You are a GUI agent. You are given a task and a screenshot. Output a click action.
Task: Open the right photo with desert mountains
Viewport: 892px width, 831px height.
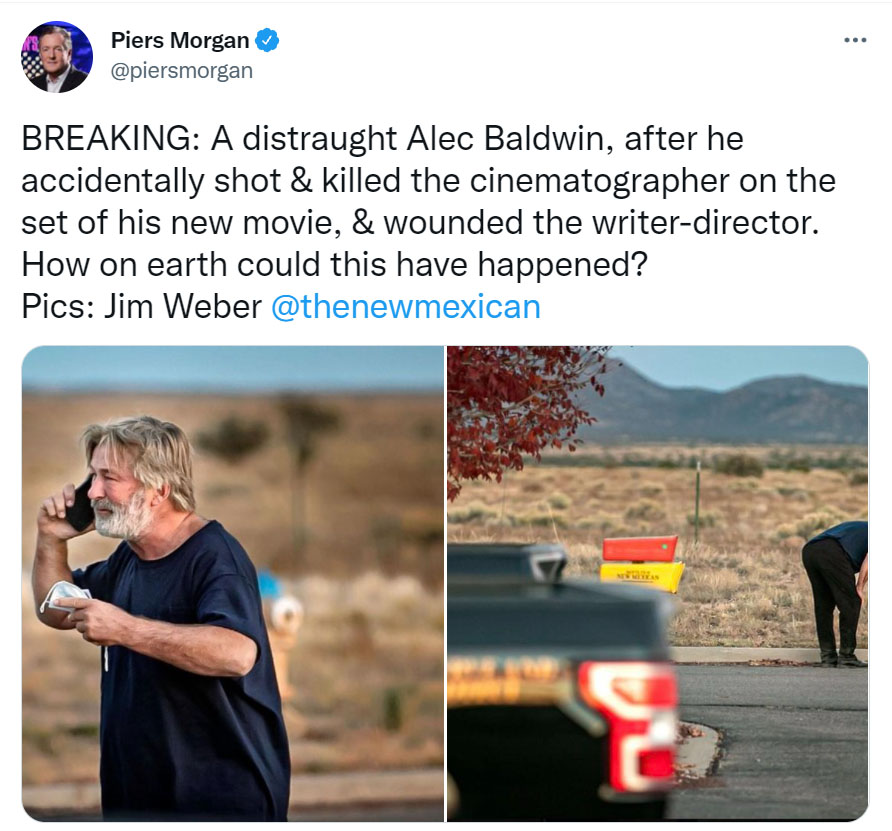[x=658, y=584]
